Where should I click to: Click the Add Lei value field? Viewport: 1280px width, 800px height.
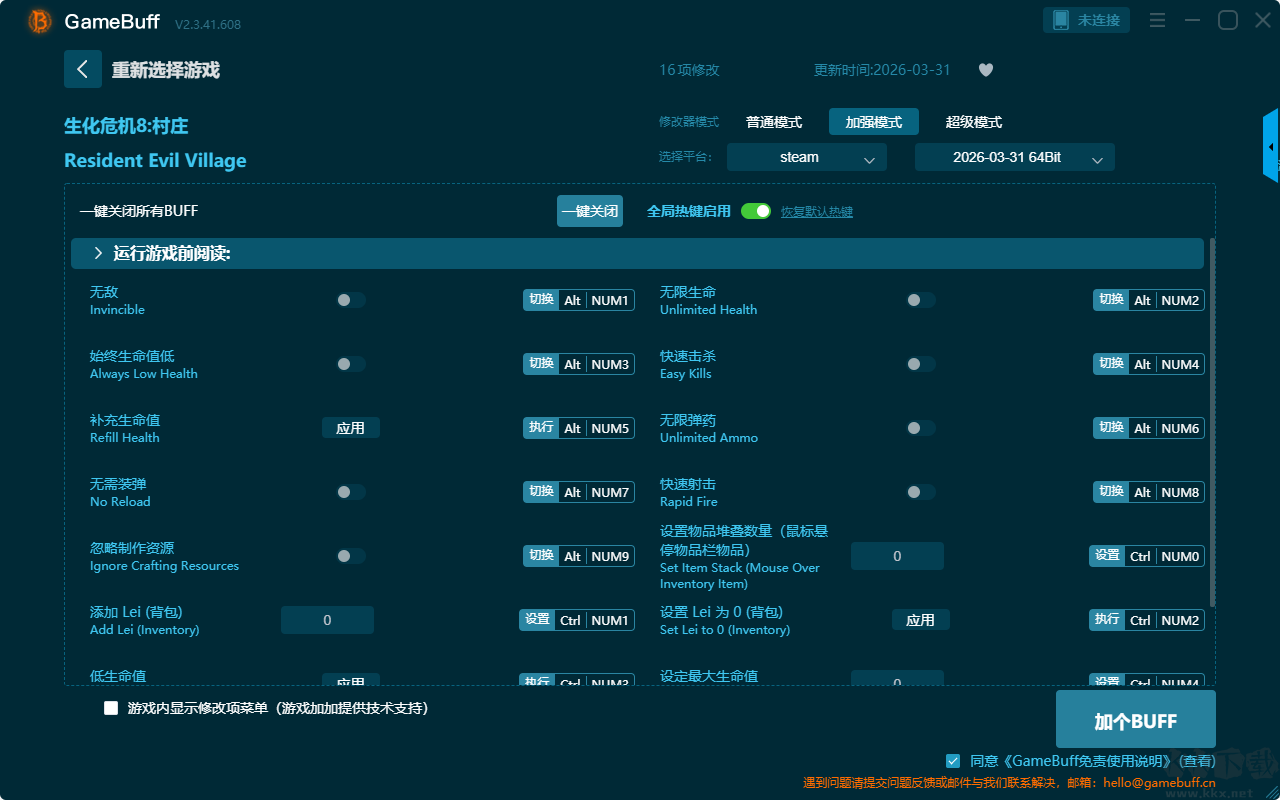(x=327, y=620)
